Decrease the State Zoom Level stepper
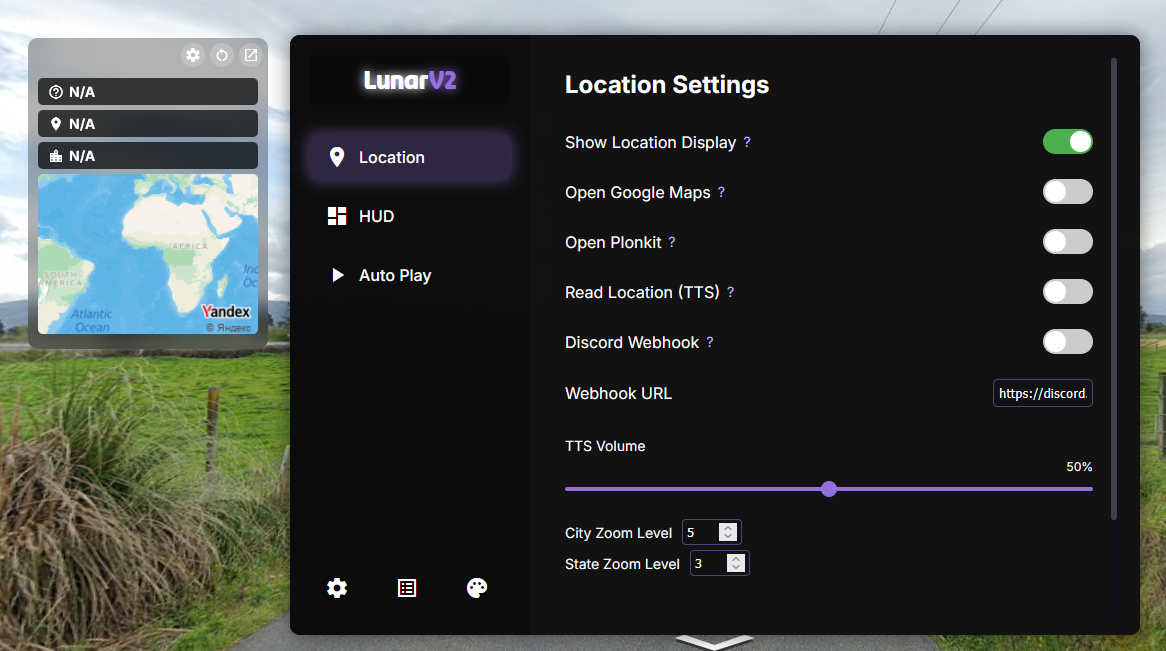 point(736,568)
